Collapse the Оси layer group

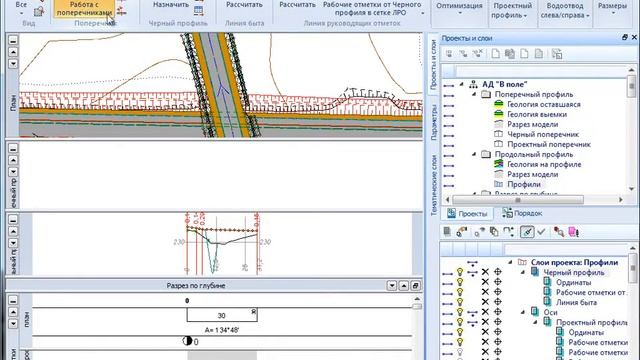523,312
